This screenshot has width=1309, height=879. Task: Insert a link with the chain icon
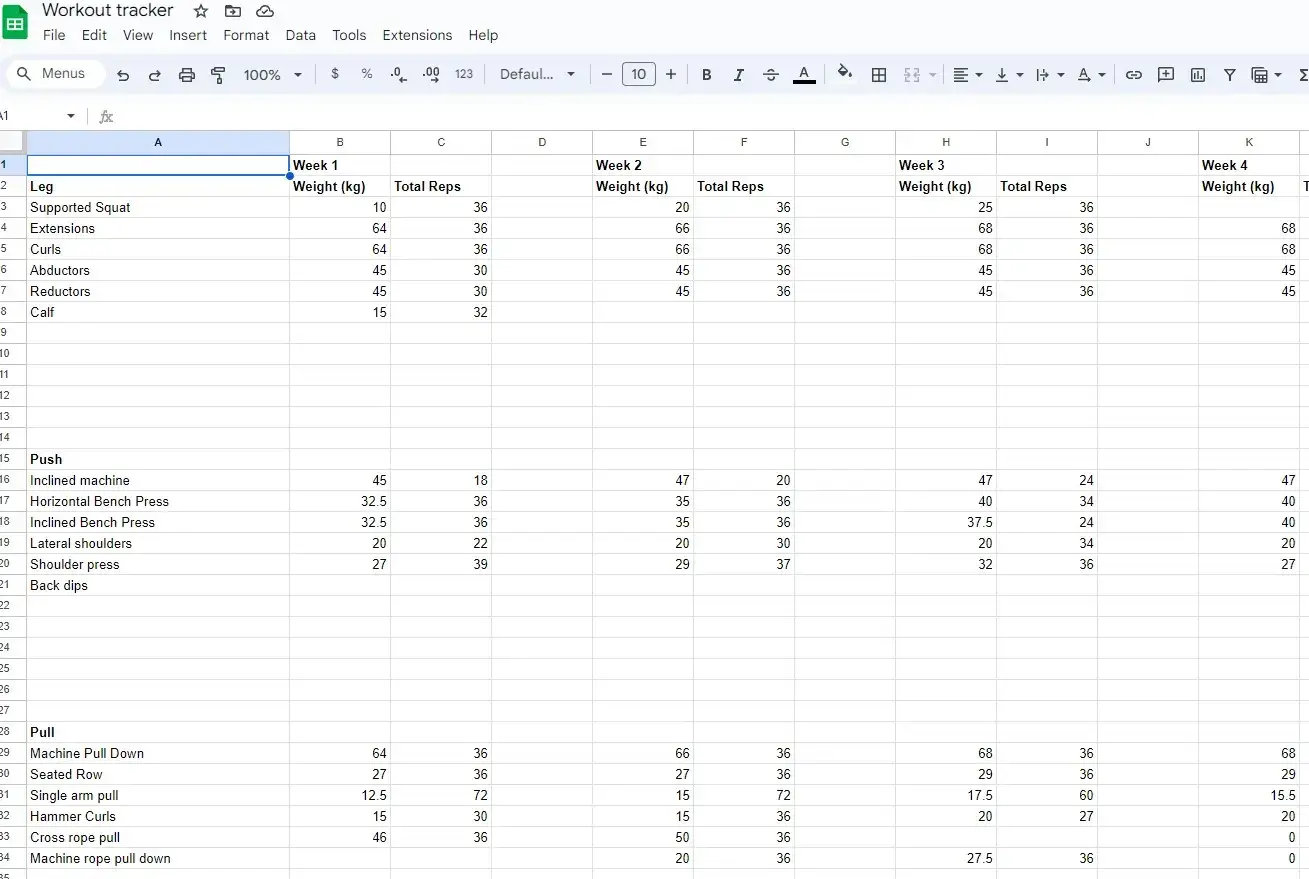tap(1133, 75)
